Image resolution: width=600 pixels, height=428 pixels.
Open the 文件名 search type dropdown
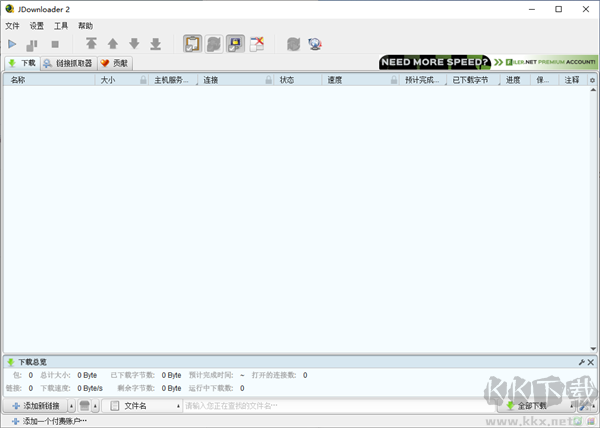coord(143,406)
